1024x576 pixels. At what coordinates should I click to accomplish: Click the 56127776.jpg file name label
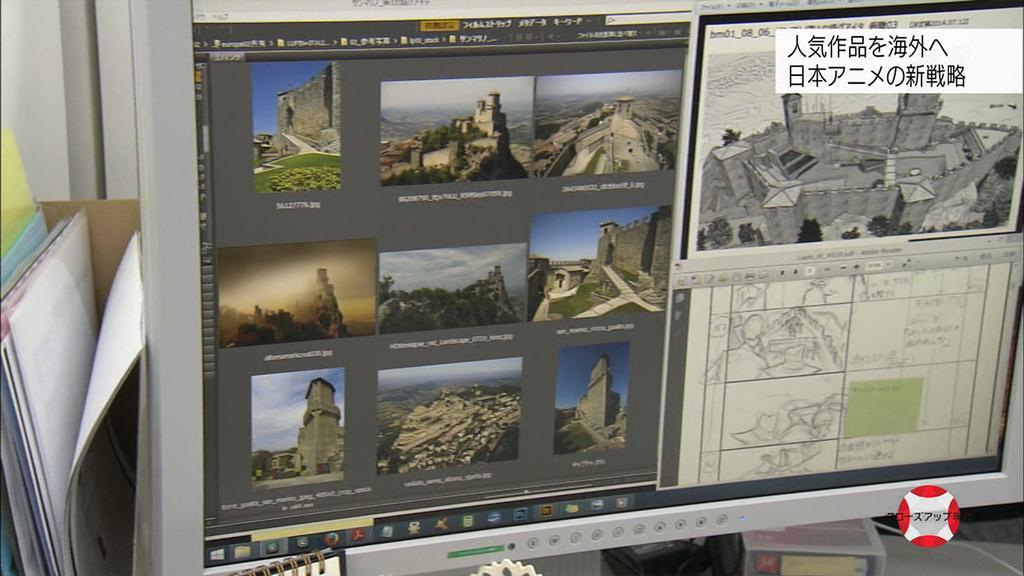point(298,205)
